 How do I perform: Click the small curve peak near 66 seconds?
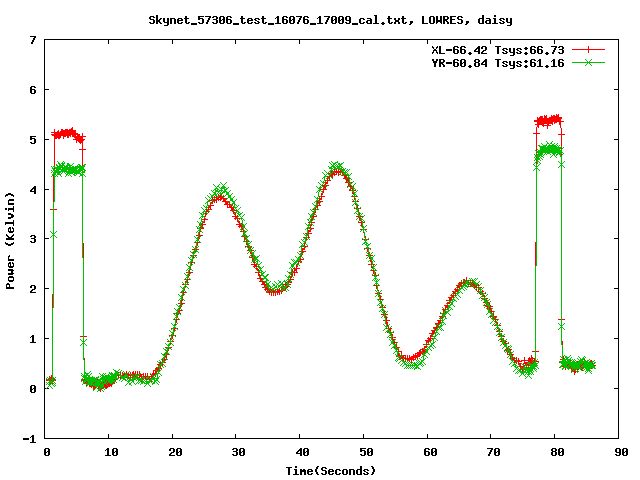point(469,282)
